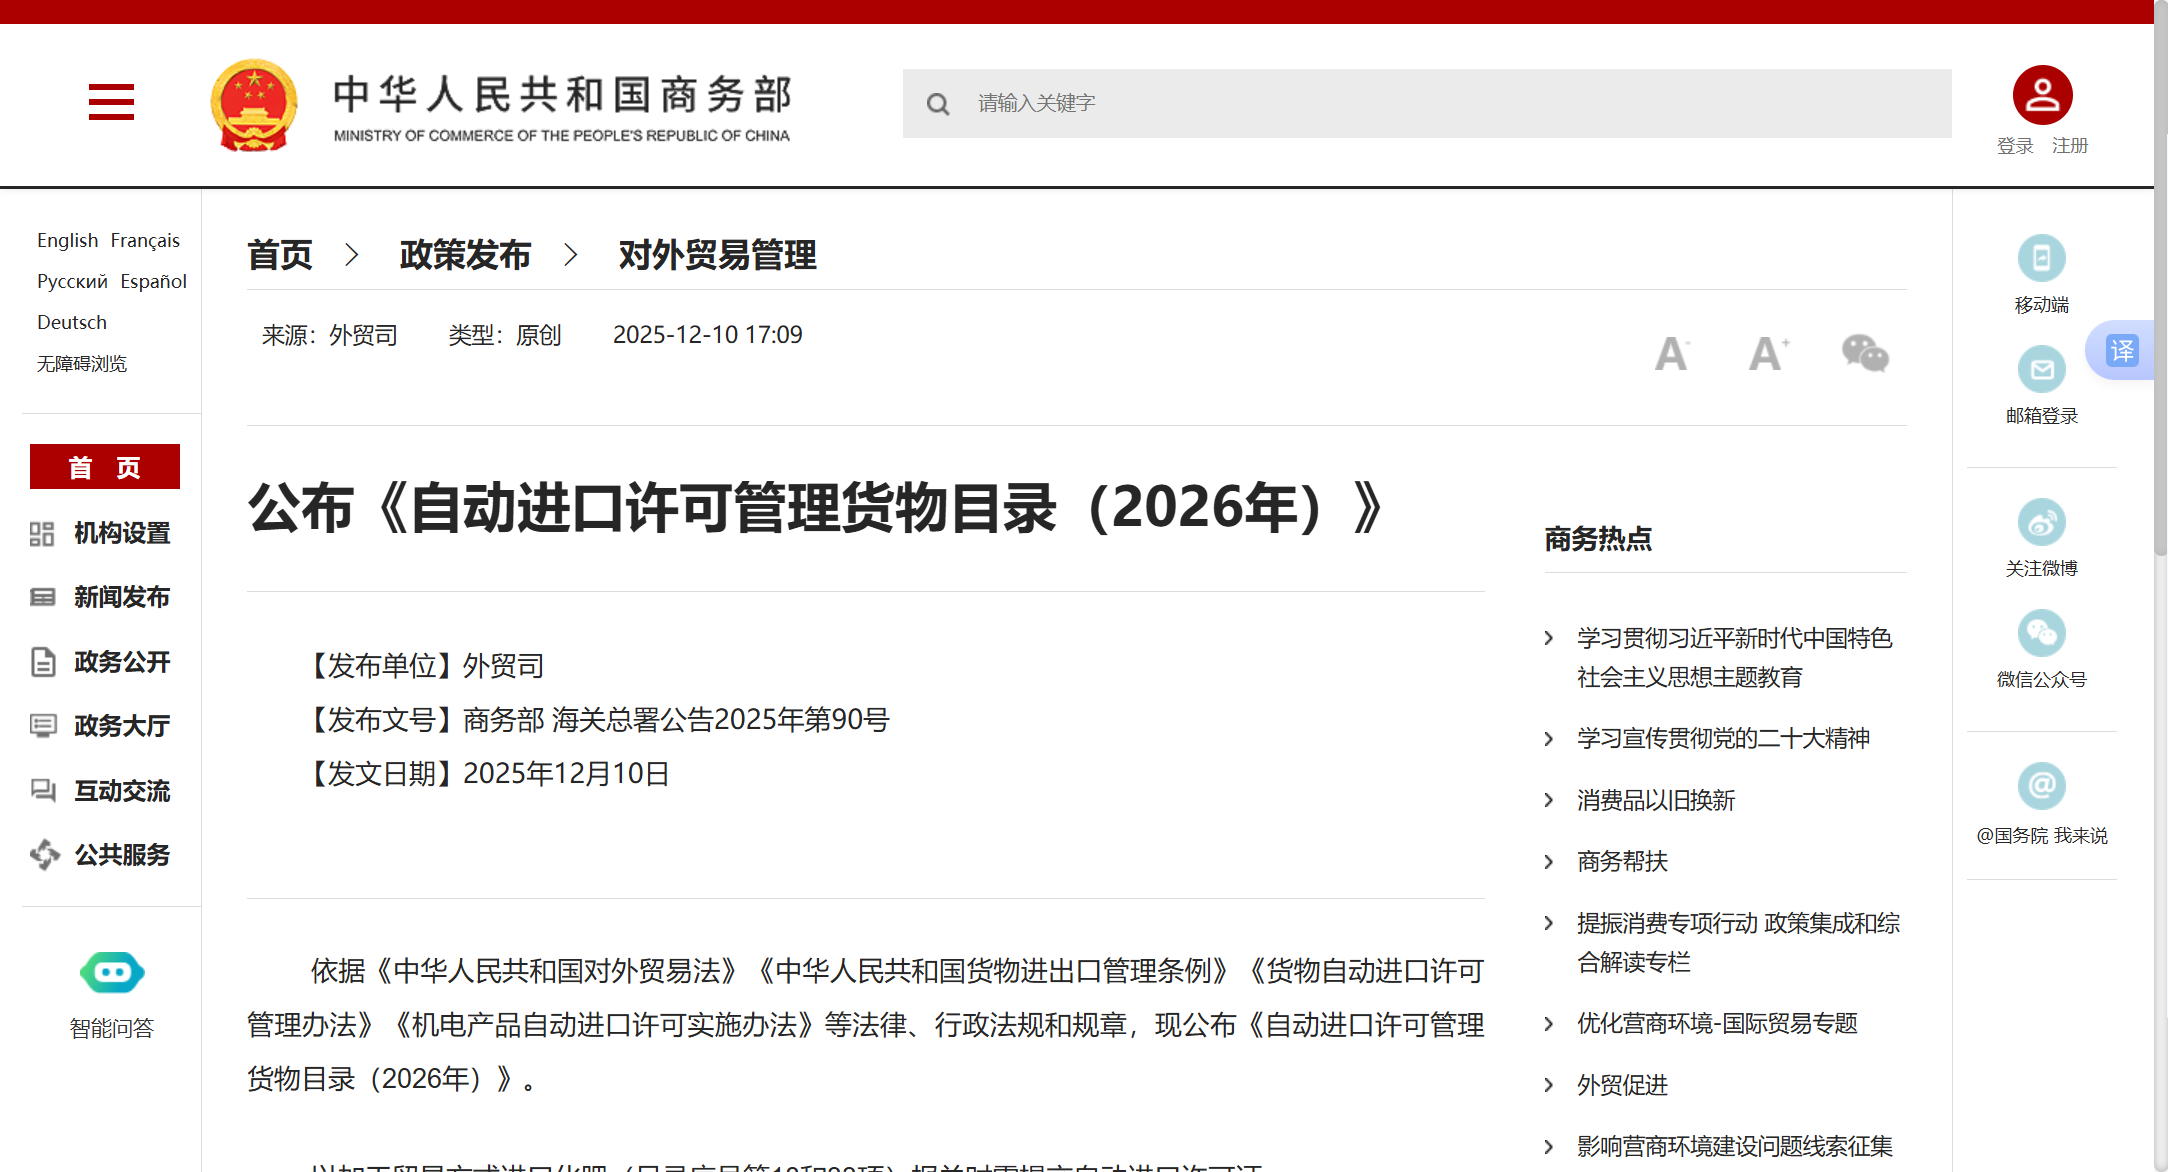This screenshot has height=1172, width=2168.
Task: Select the red 首页 menu tab
Action: click(x=105, y=467)
